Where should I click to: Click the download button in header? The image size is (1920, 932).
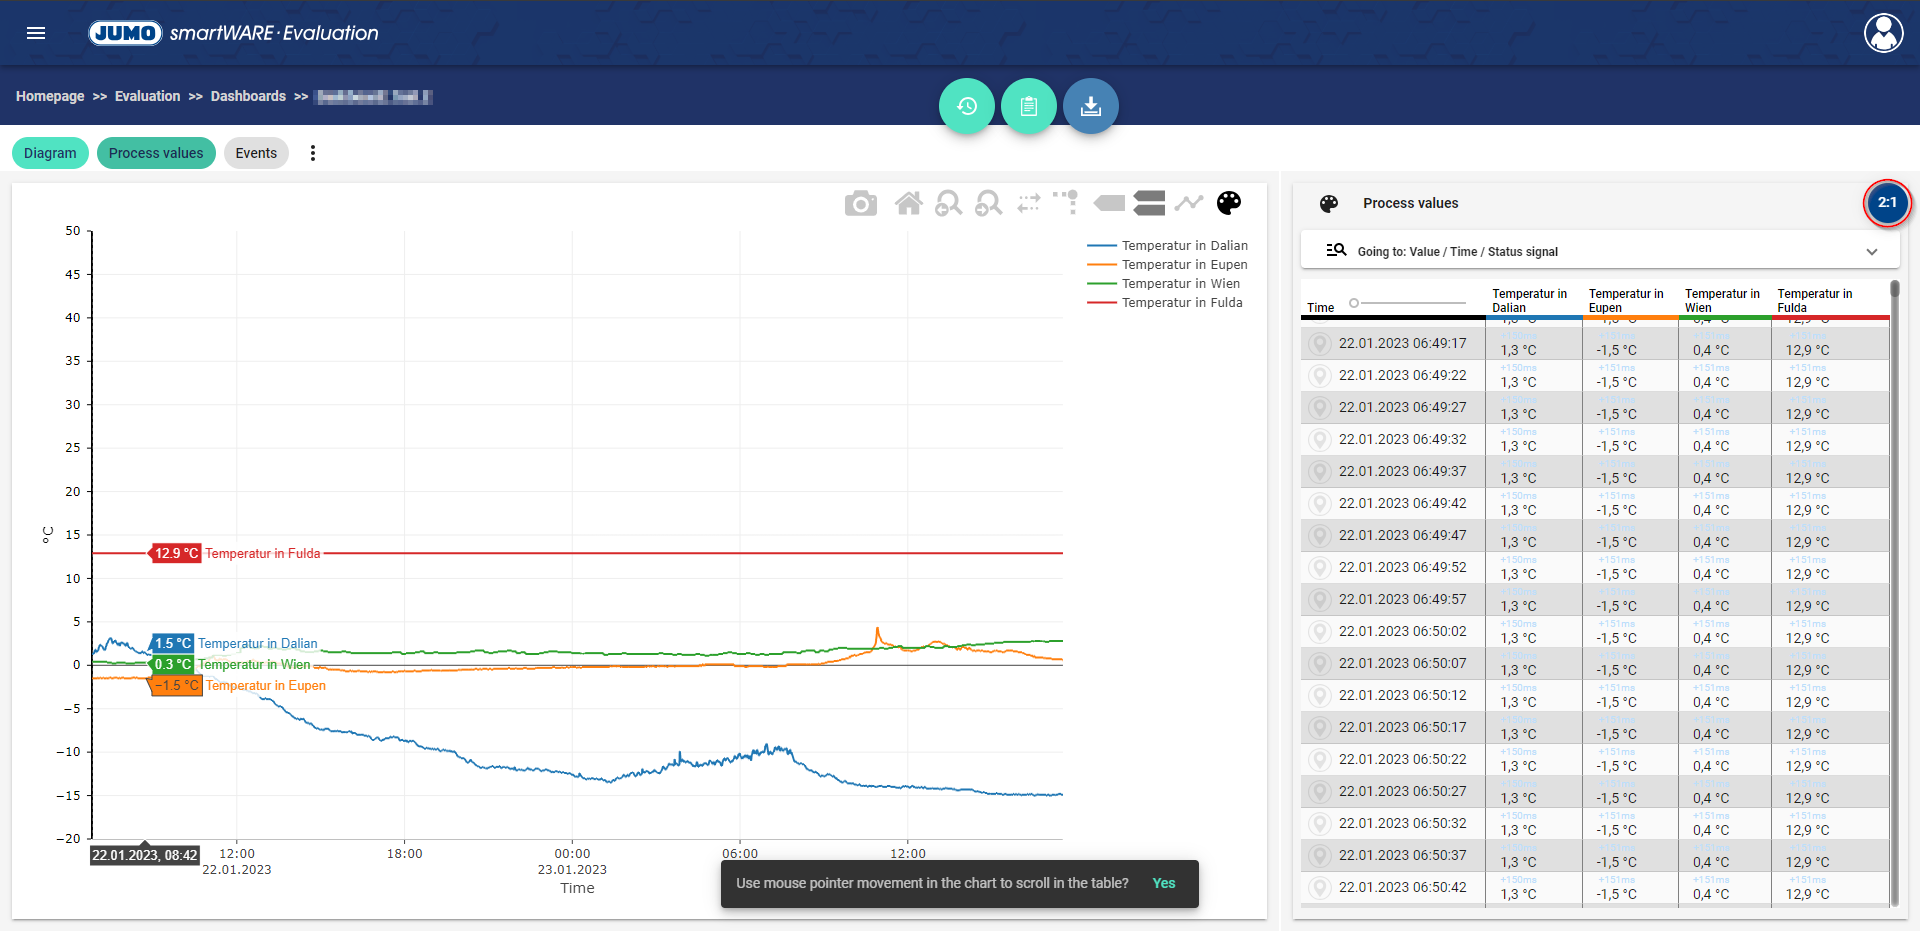[1091, 106]
